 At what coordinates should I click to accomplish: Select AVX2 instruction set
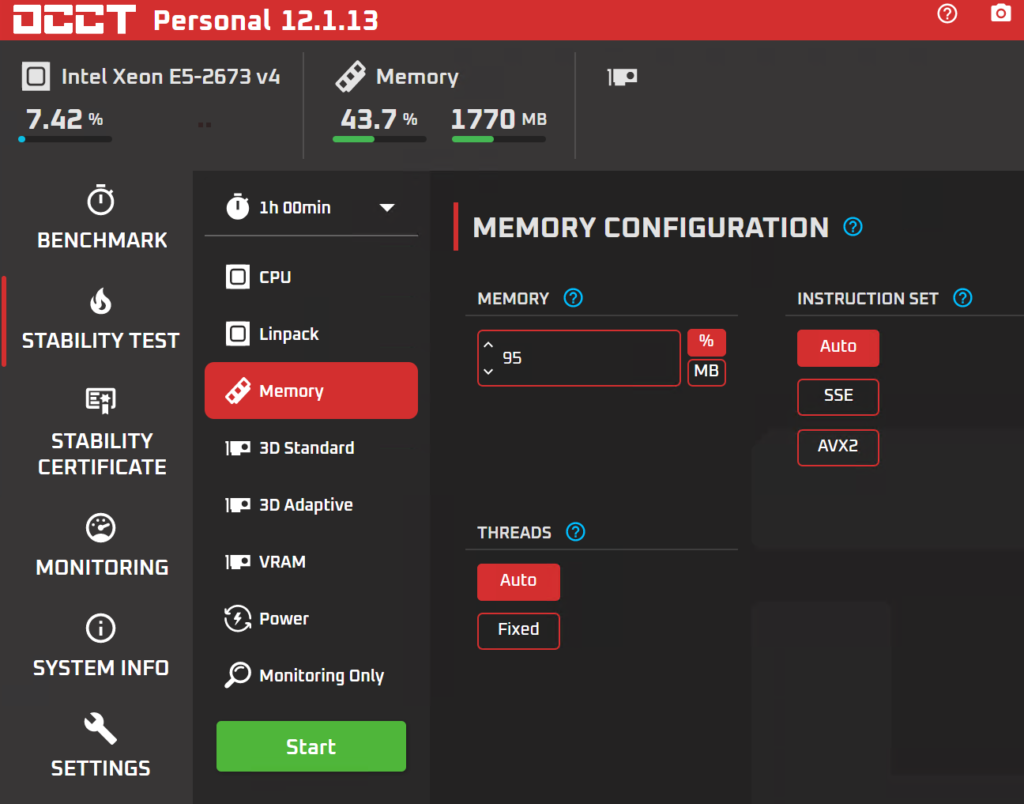[838, 447]
